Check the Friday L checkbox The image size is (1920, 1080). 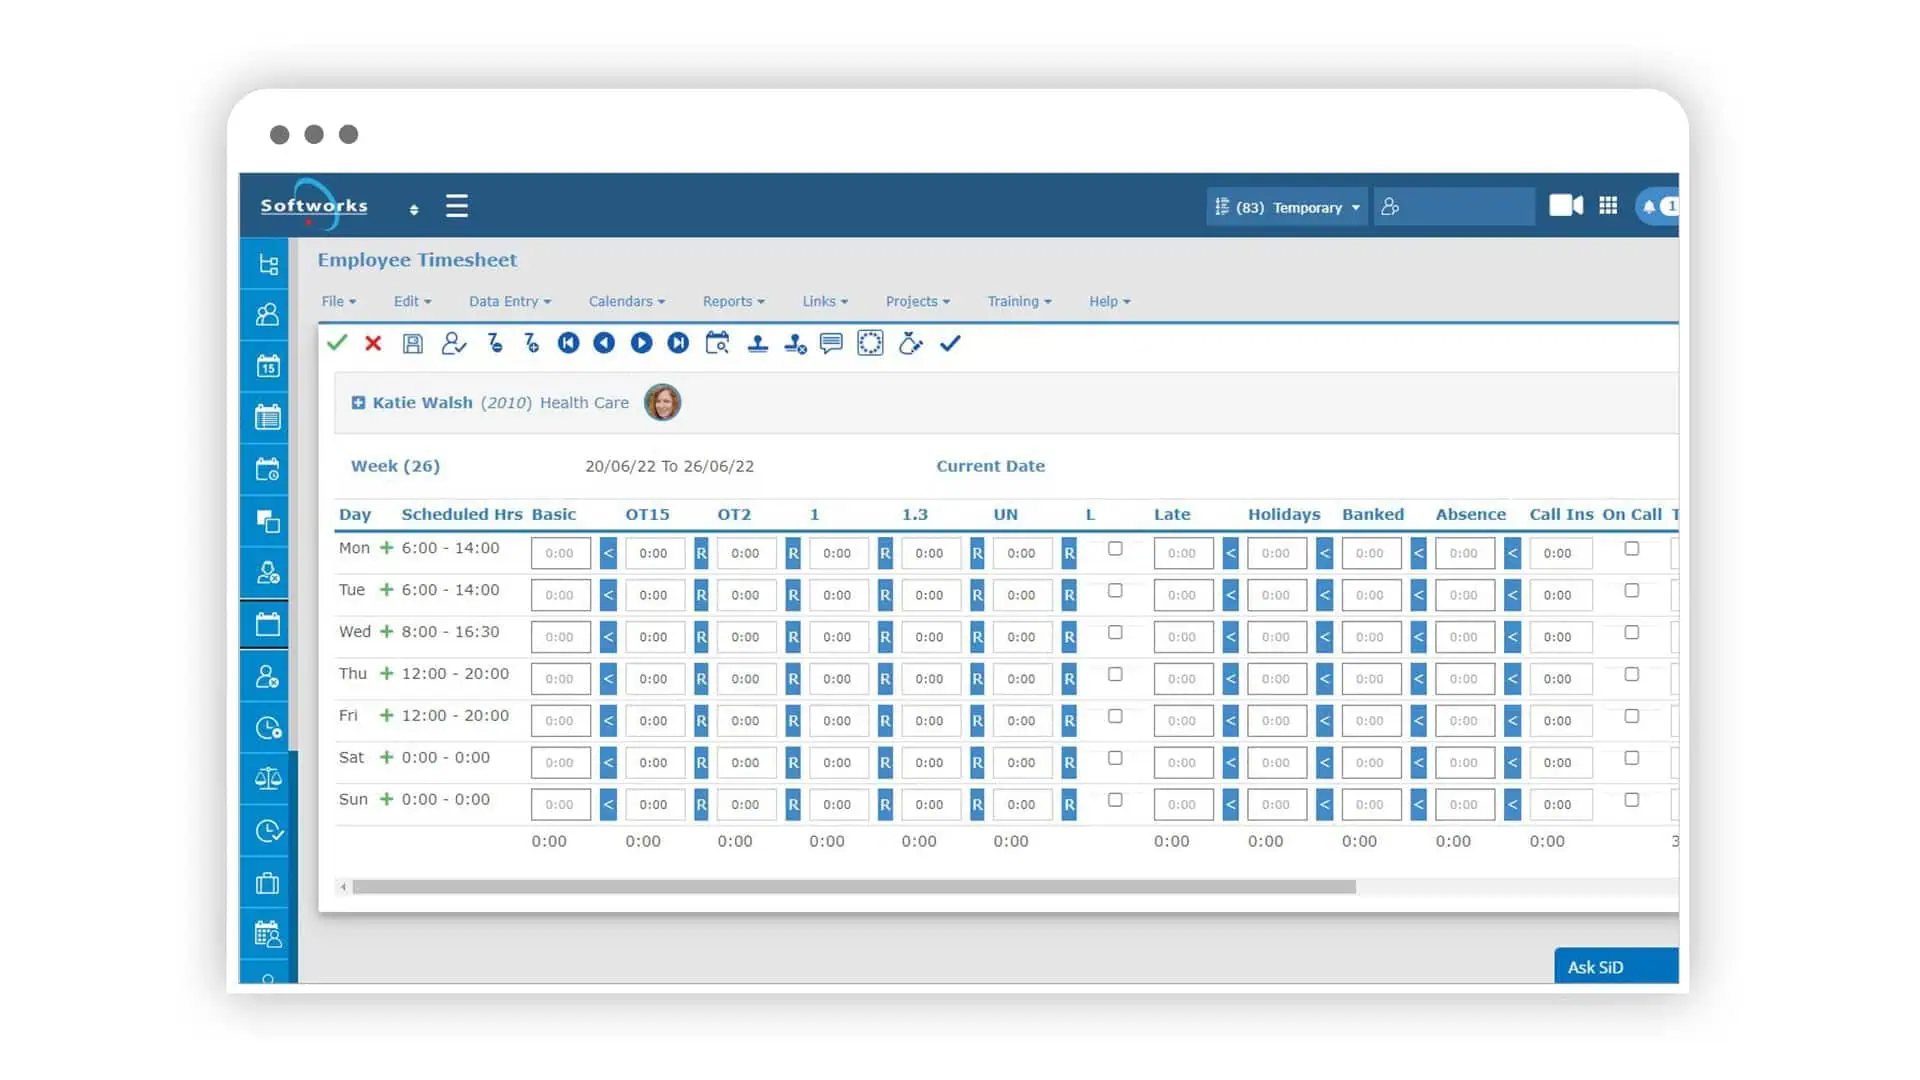[1115, 716]
